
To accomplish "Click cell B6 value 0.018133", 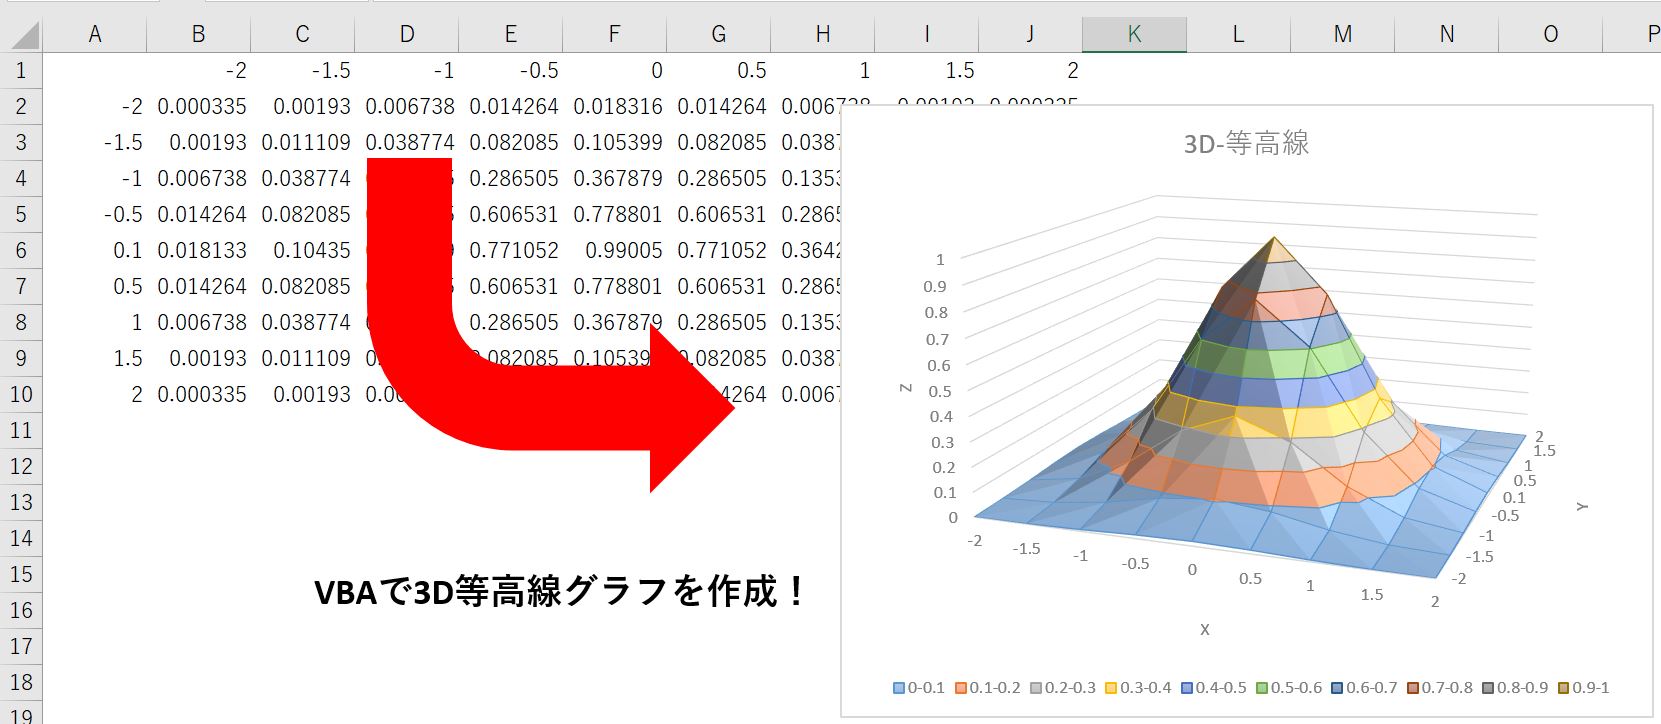I will coord(199,251).
